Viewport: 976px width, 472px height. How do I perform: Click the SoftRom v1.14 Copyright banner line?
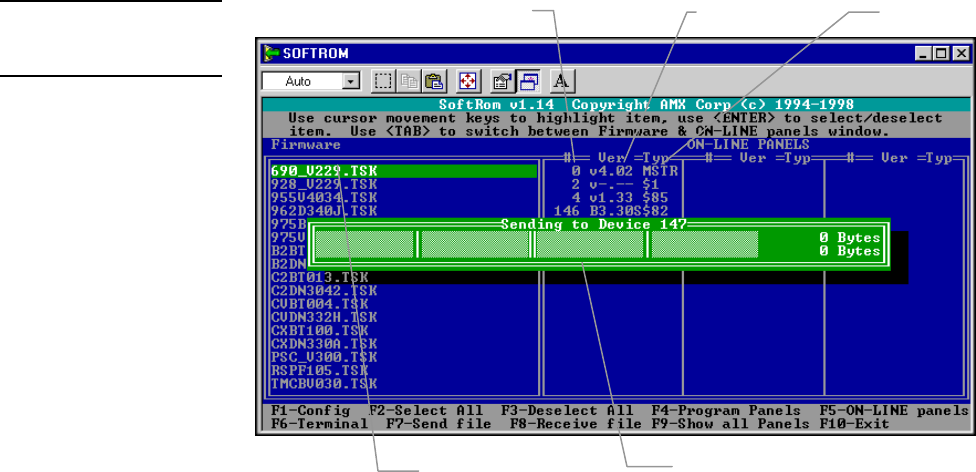pyautogui.click(x=646, y=105)
